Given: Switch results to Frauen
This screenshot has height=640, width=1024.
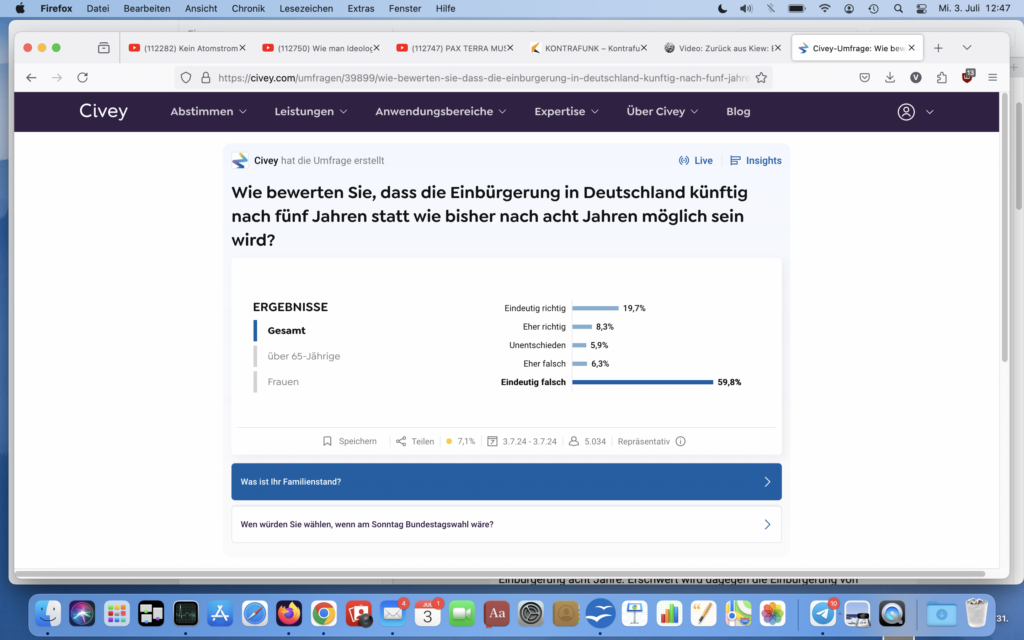Looking at the screenshot, I should coord(283,382).
